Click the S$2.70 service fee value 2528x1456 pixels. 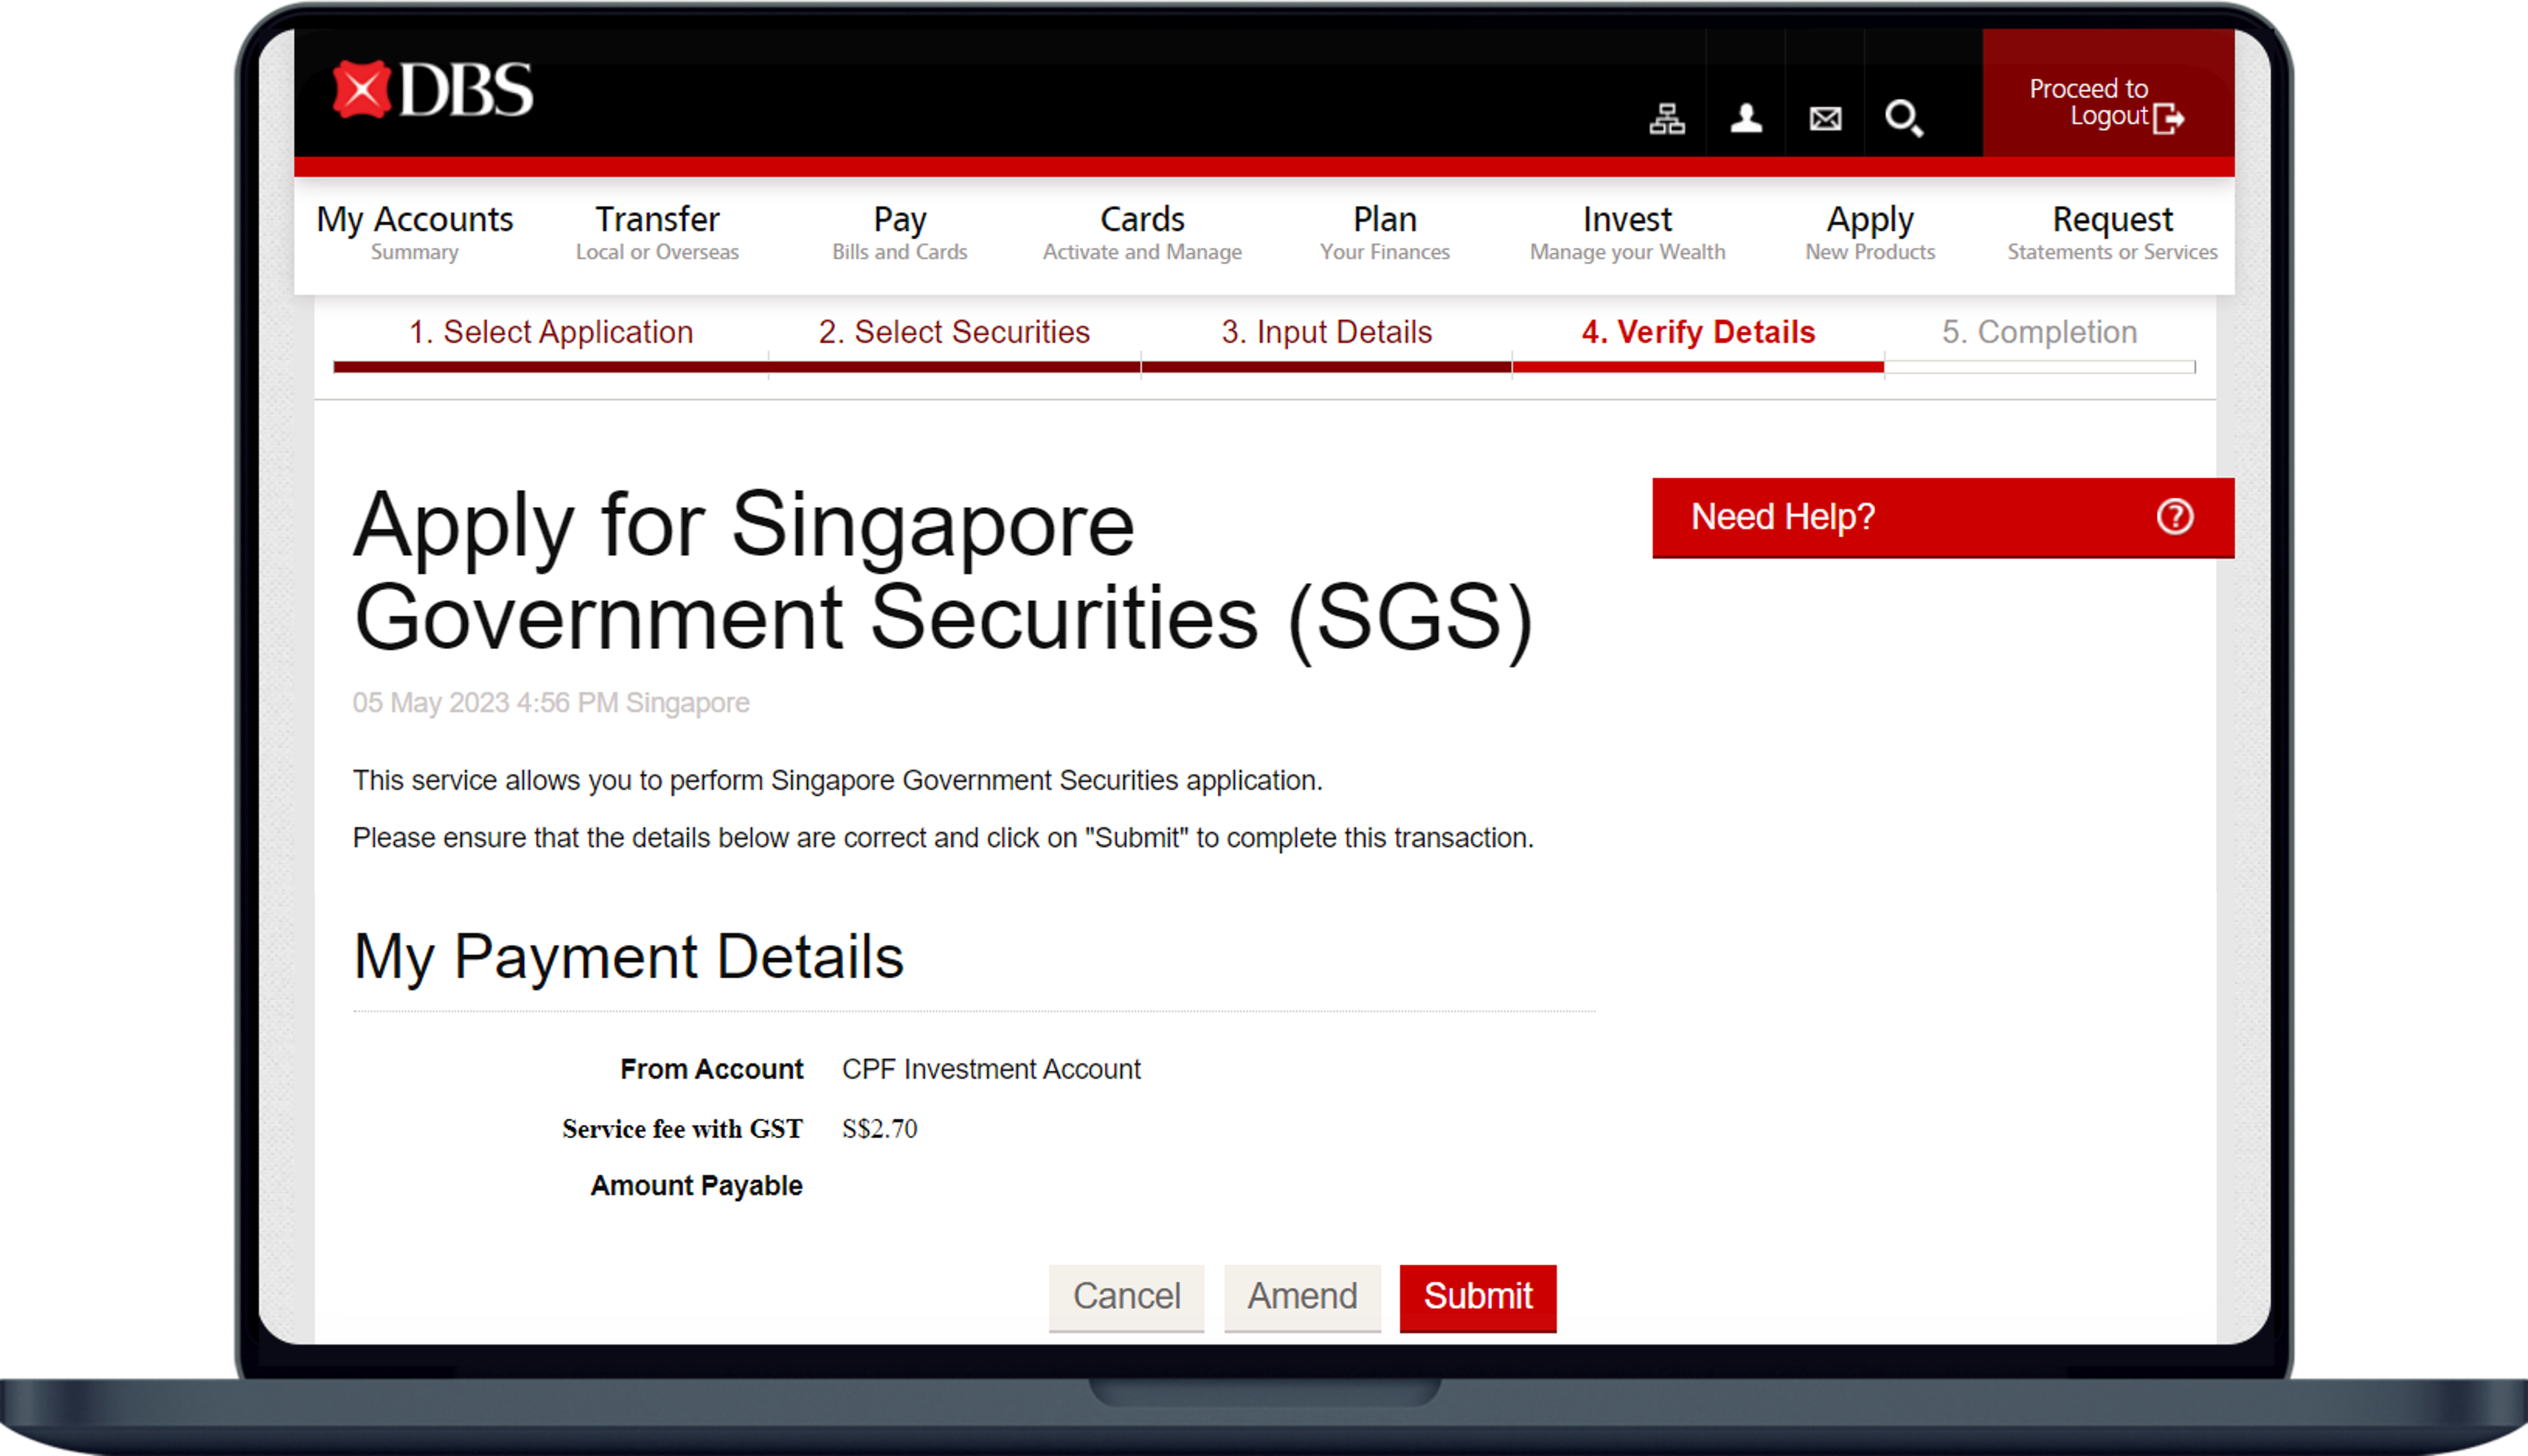tap(879, 1129)
